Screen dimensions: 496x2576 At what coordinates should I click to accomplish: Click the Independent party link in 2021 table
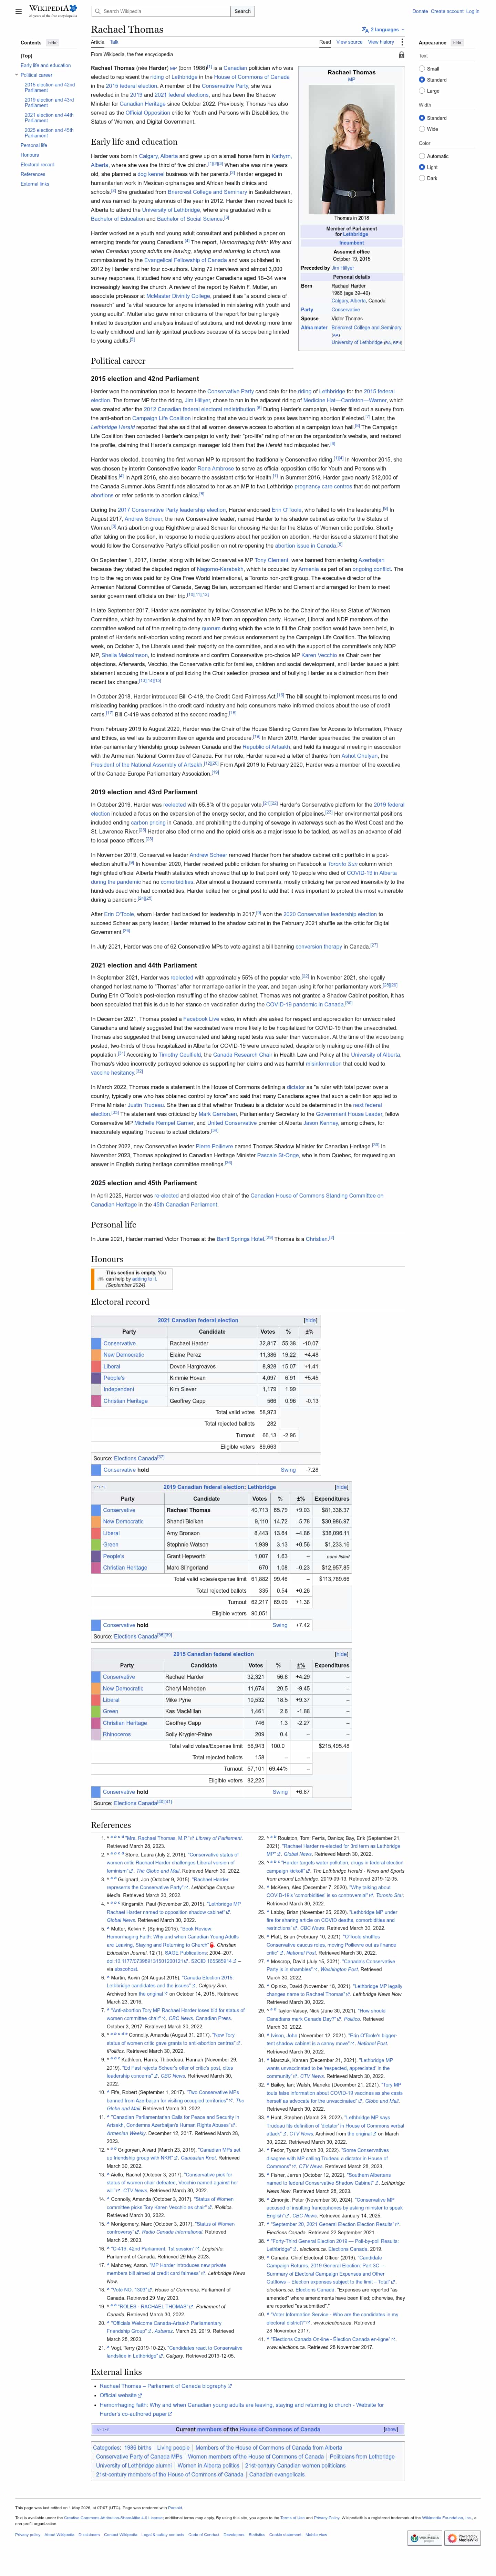tap(119, 1389)
